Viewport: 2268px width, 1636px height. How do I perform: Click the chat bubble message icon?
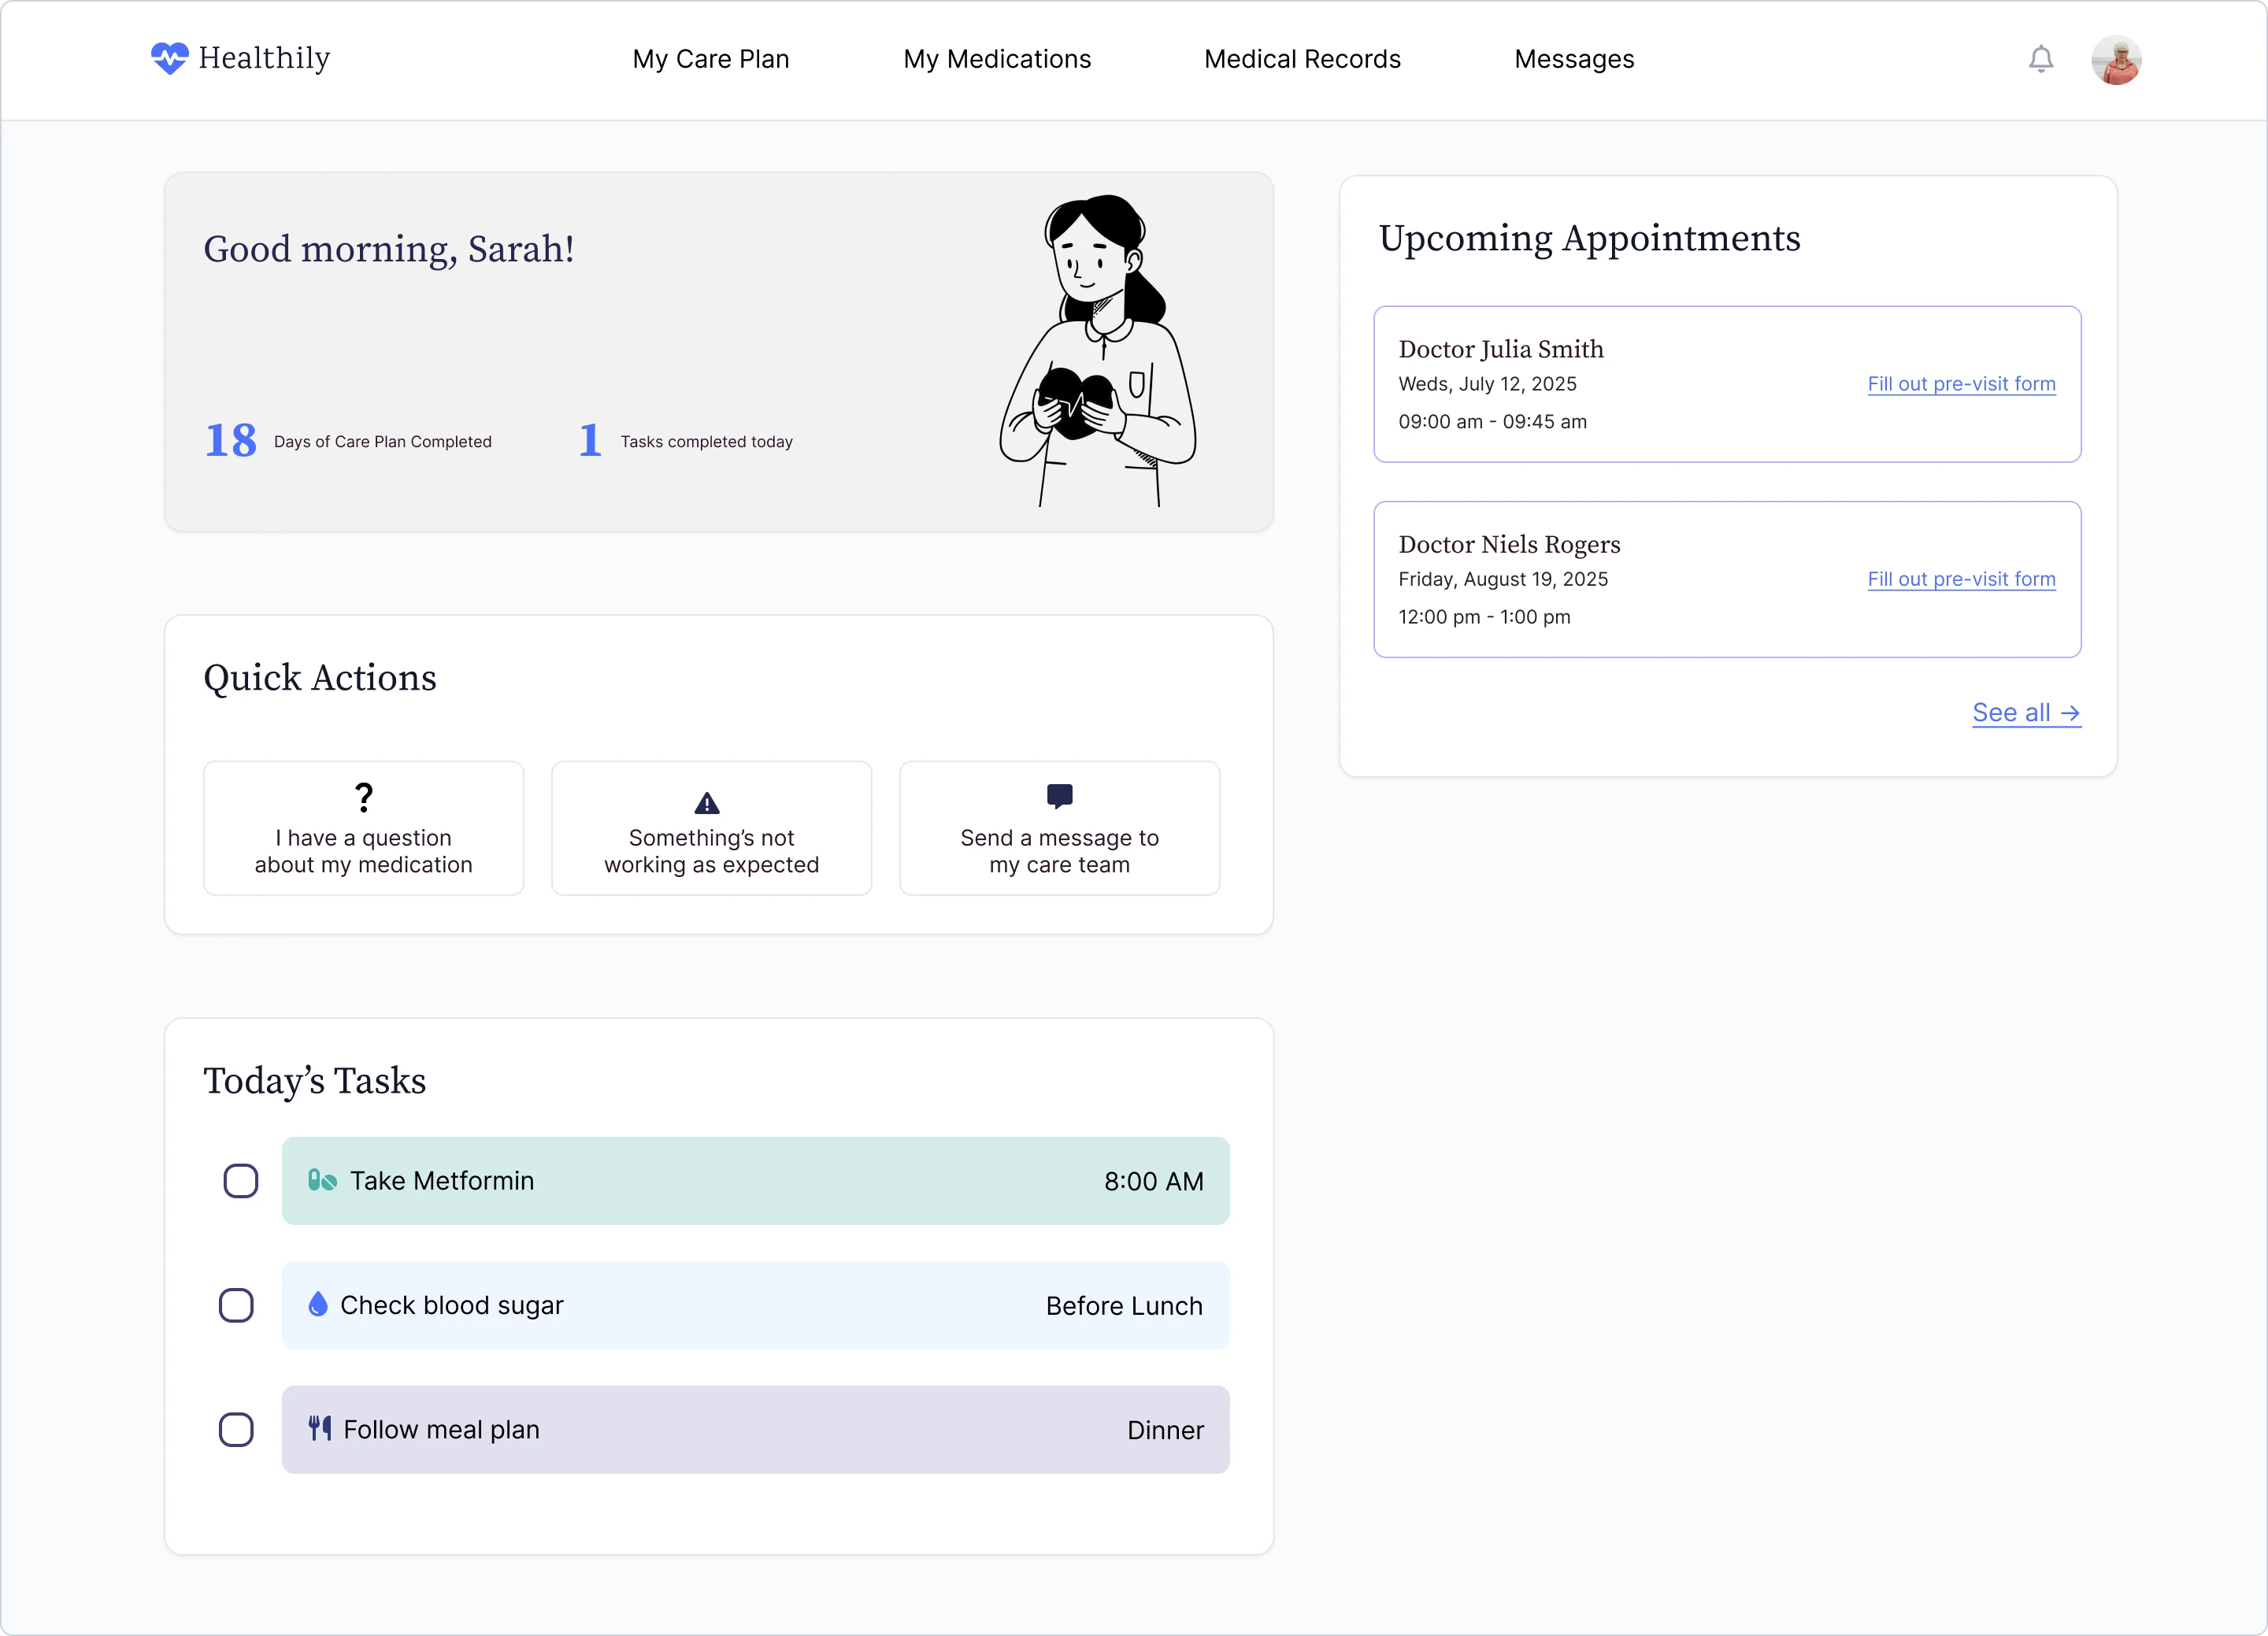click(1059, 796)
